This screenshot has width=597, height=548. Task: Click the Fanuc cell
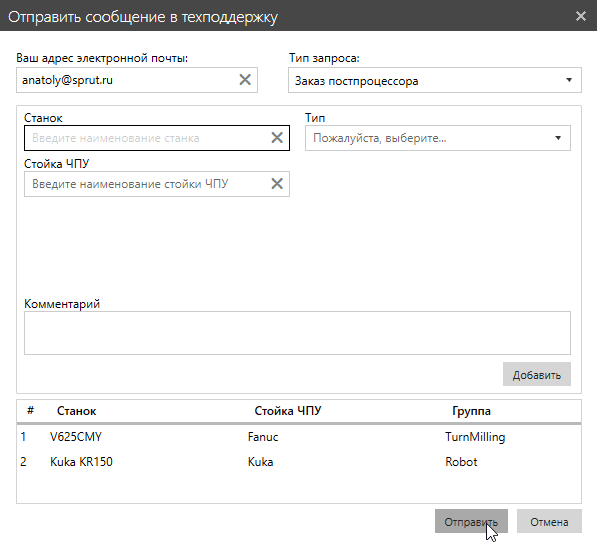tap(263, 437)
